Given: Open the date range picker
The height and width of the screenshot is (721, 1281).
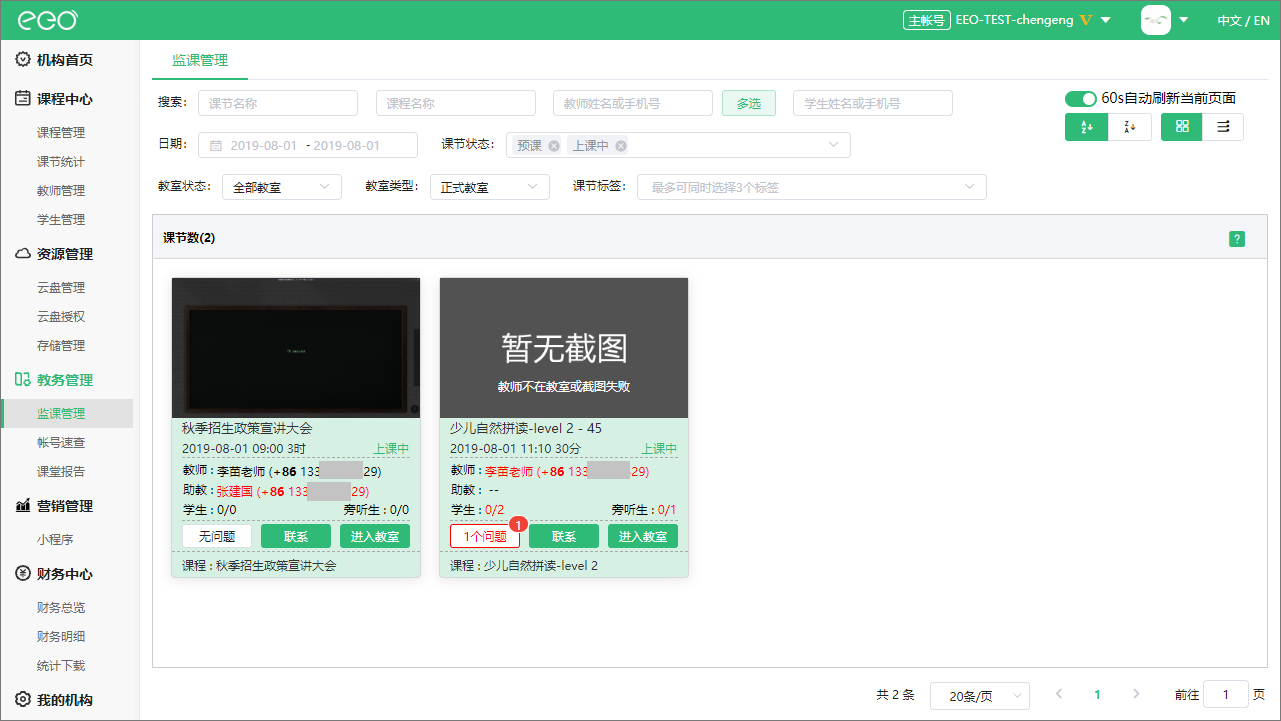Looking at the screenshot, I should click(x=308, y=145).
